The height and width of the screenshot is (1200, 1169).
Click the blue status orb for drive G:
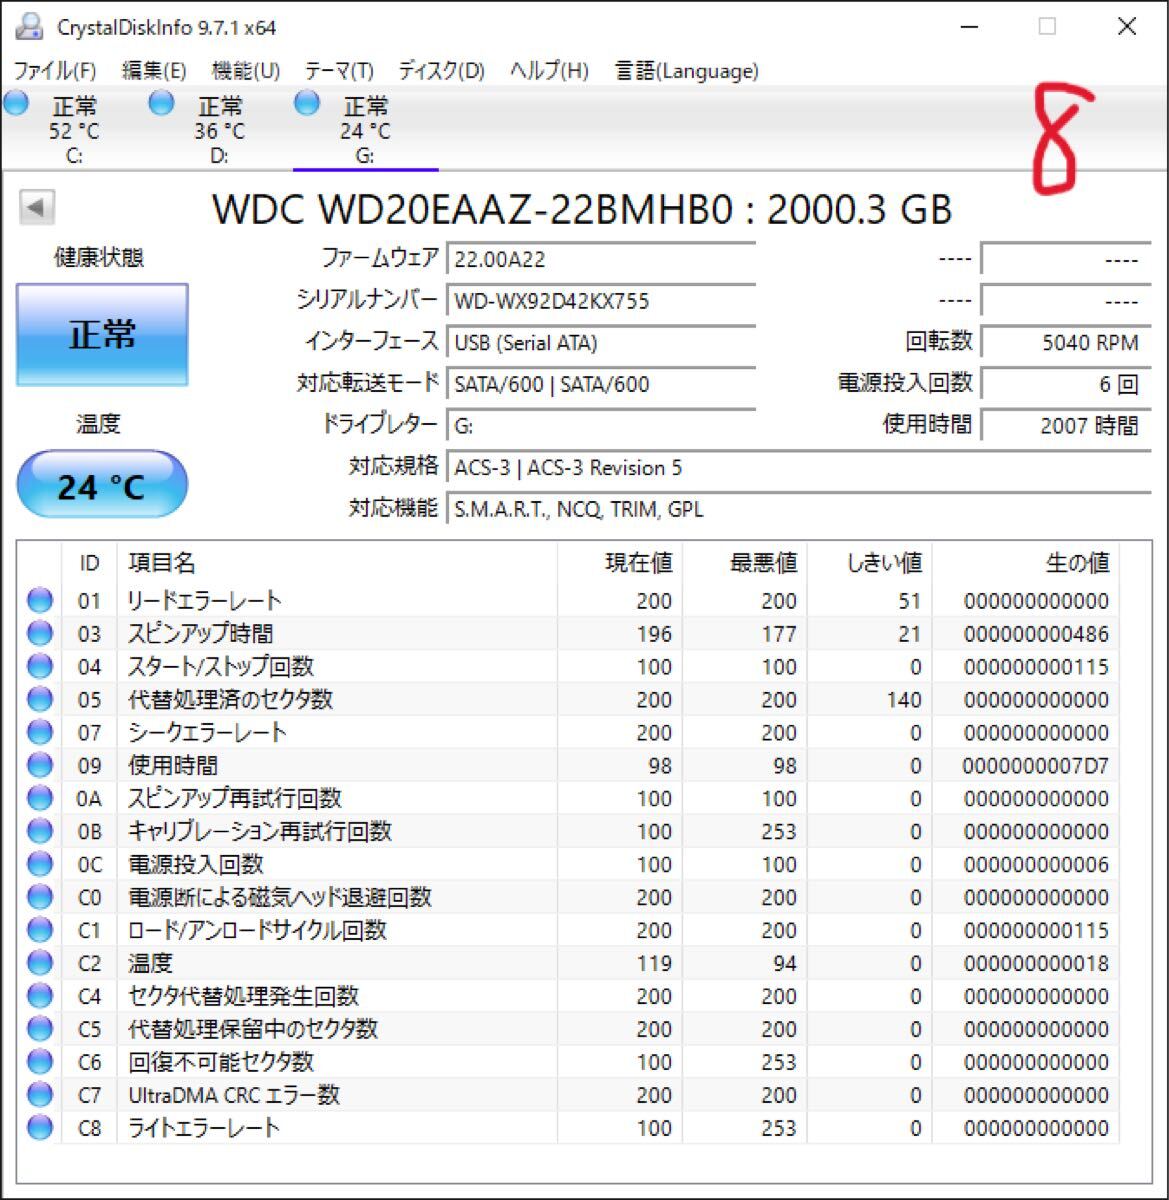coord(307,103)
